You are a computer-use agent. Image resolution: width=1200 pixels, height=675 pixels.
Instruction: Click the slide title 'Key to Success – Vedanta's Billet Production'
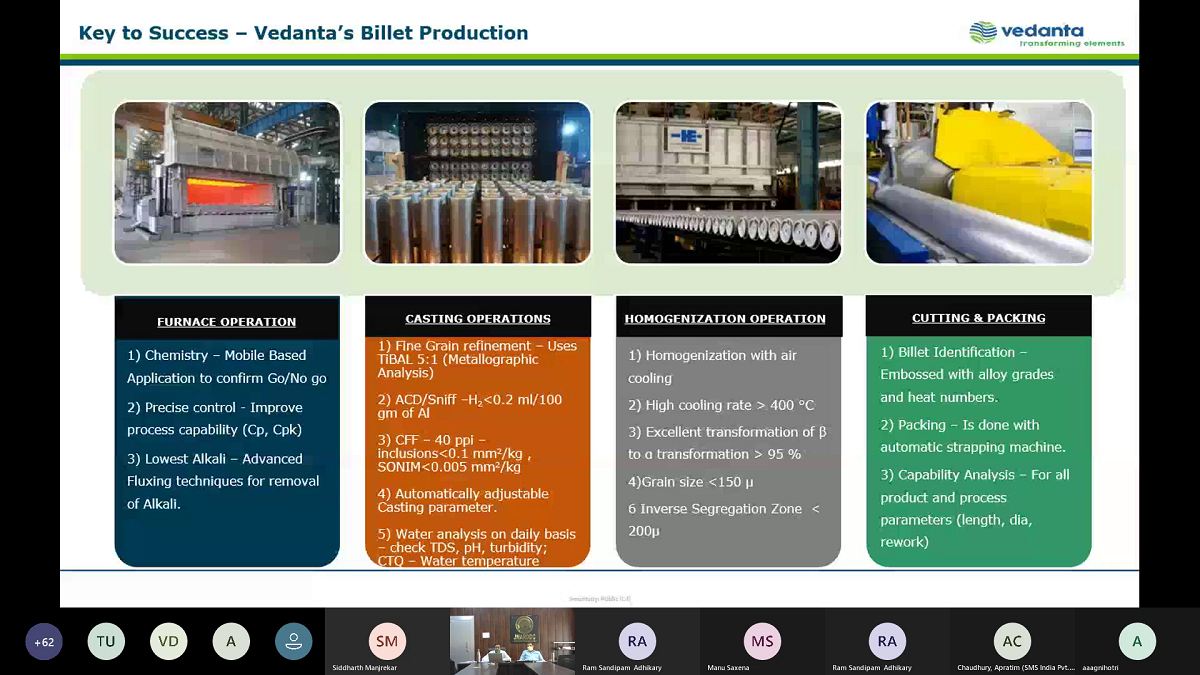pyautogui.click(x=304, y=33)
